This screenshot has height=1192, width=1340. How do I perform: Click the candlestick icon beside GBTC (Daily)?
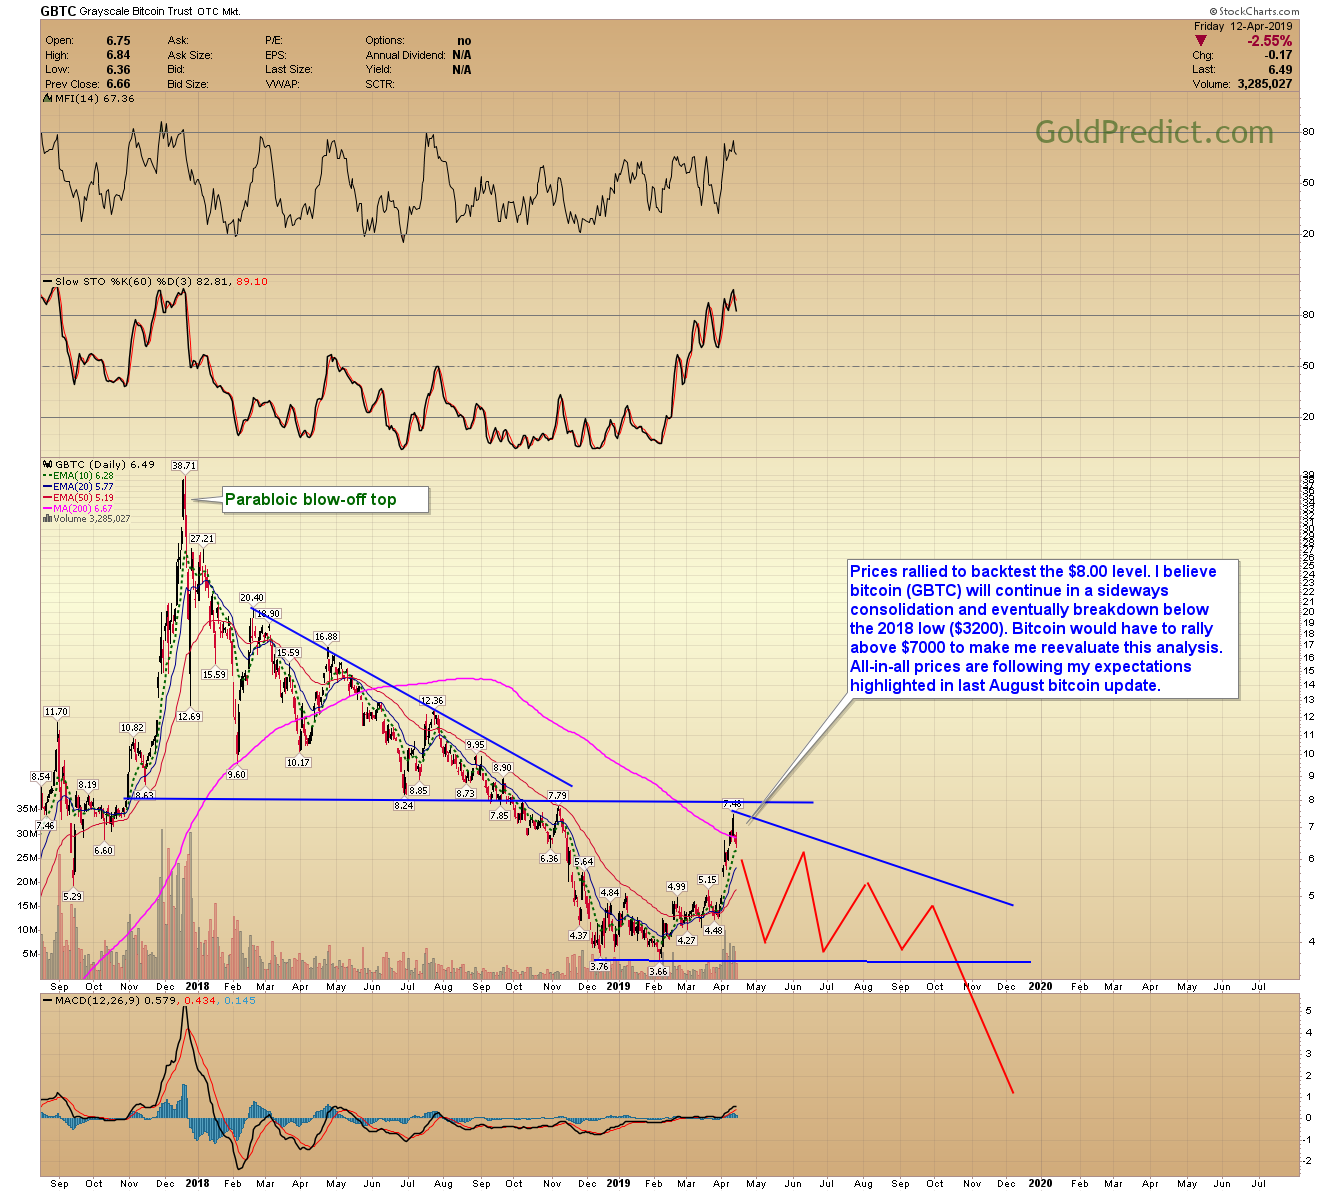46,464
